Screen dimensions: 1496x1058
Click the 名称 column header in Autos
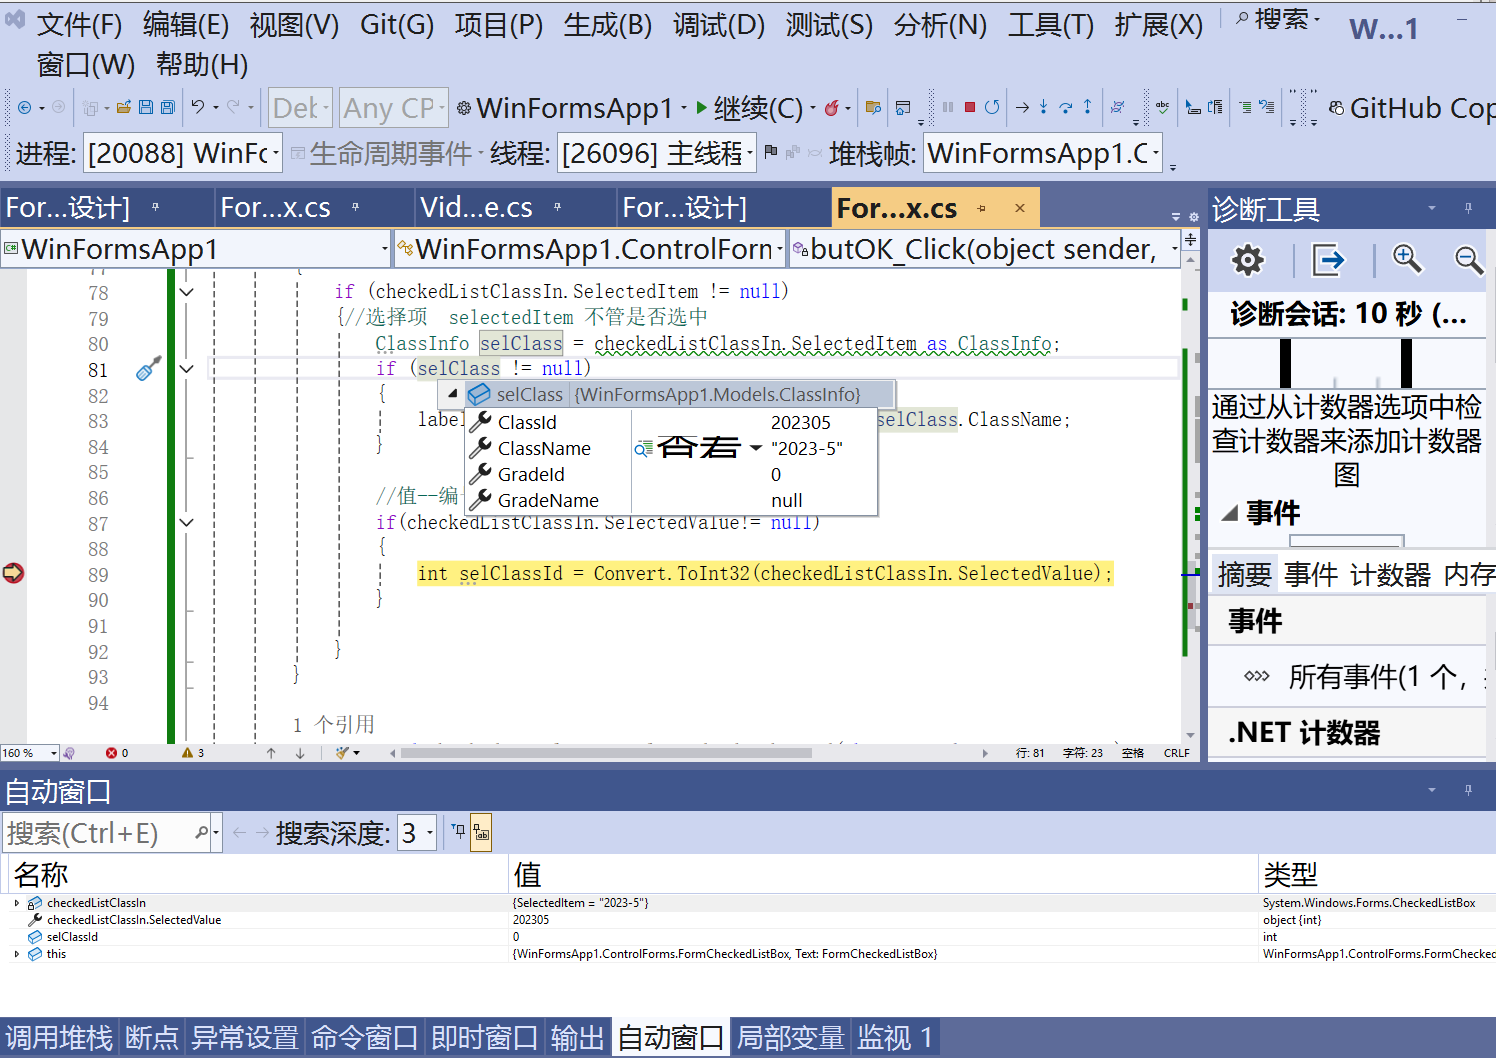pos(258,874)
